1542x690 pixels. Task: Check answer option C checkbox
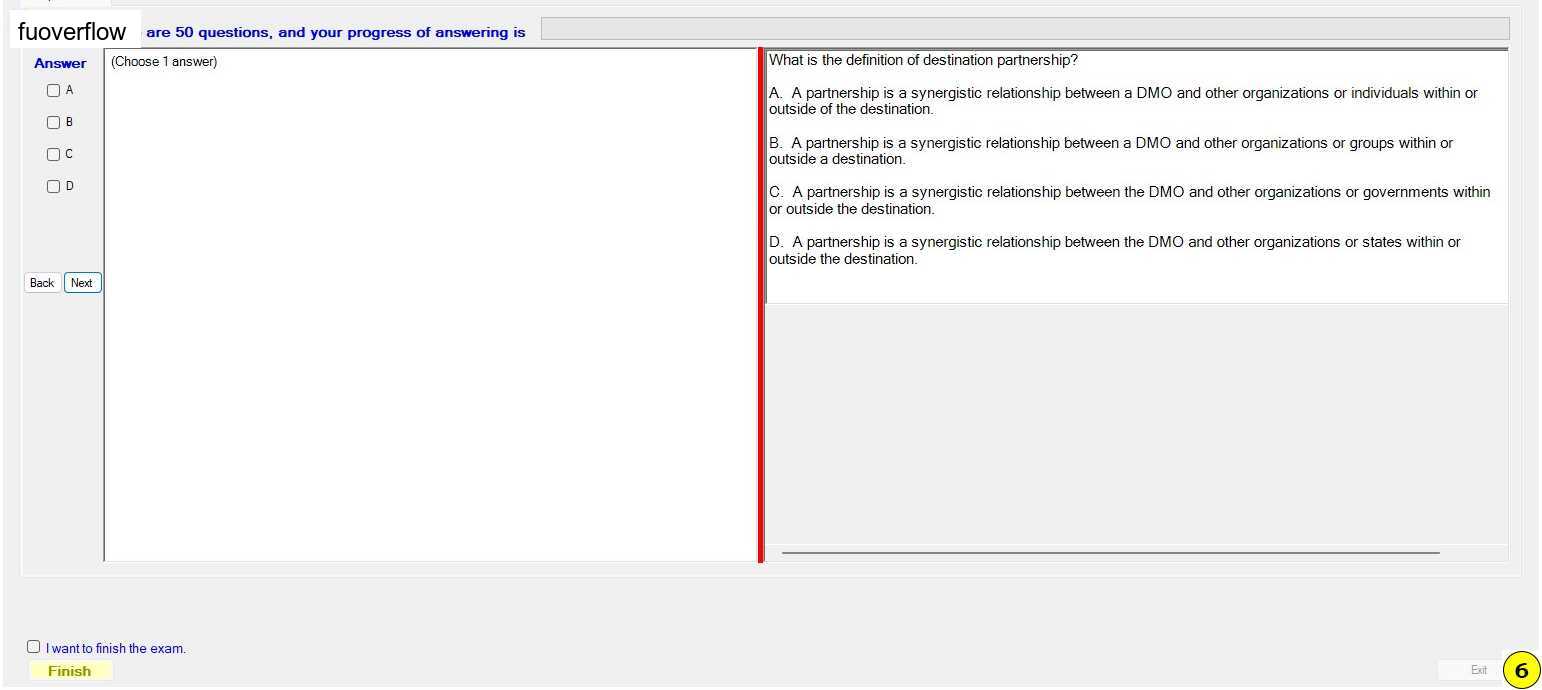(54, 155)
